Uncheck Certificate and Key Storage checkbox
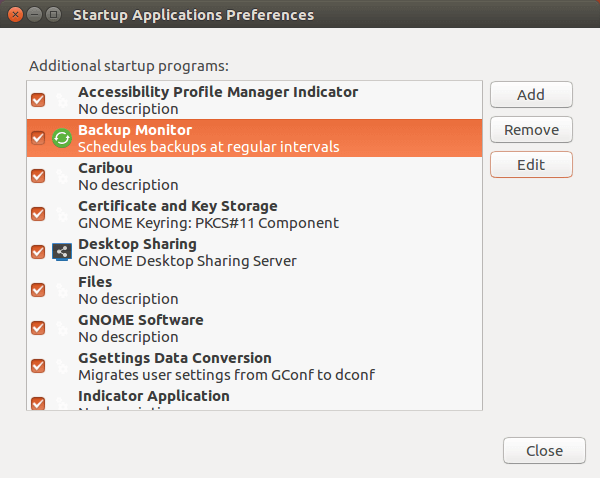Viewport: 600px width, 478px height. [38, 214]
